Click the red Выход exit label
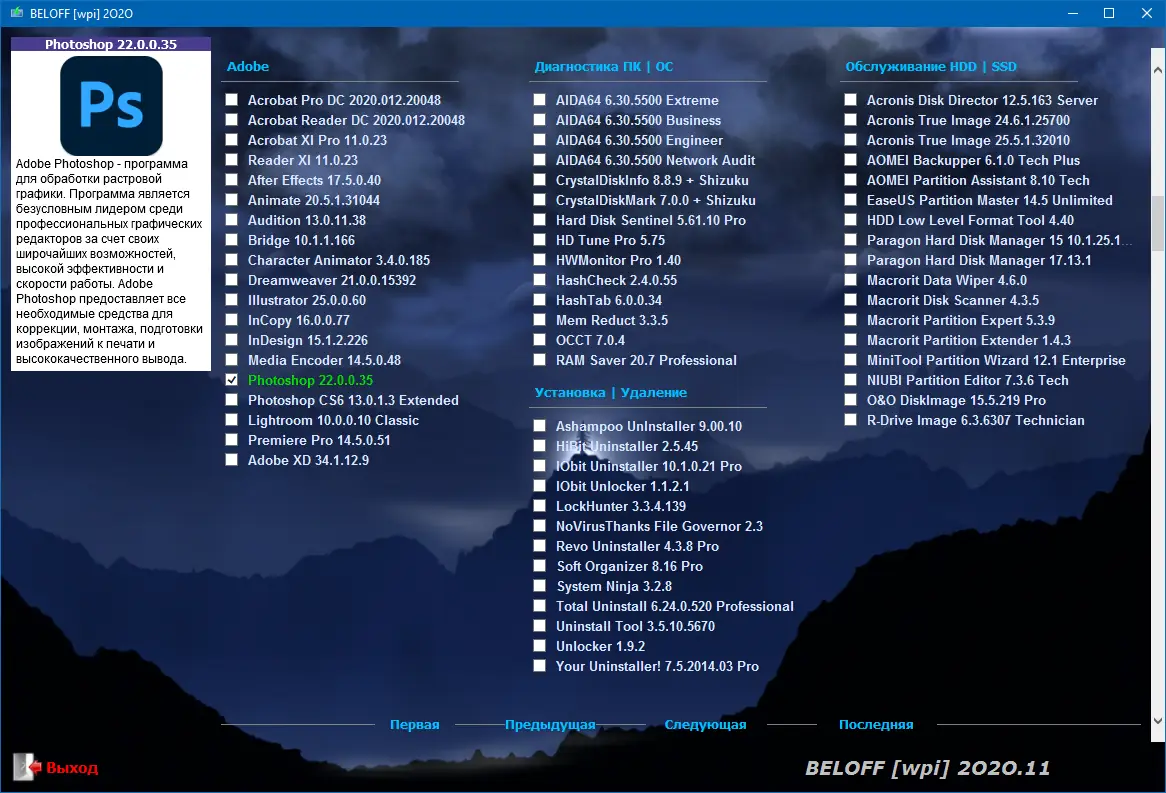This screenshot has height=793, width=1166. point(72,768)
